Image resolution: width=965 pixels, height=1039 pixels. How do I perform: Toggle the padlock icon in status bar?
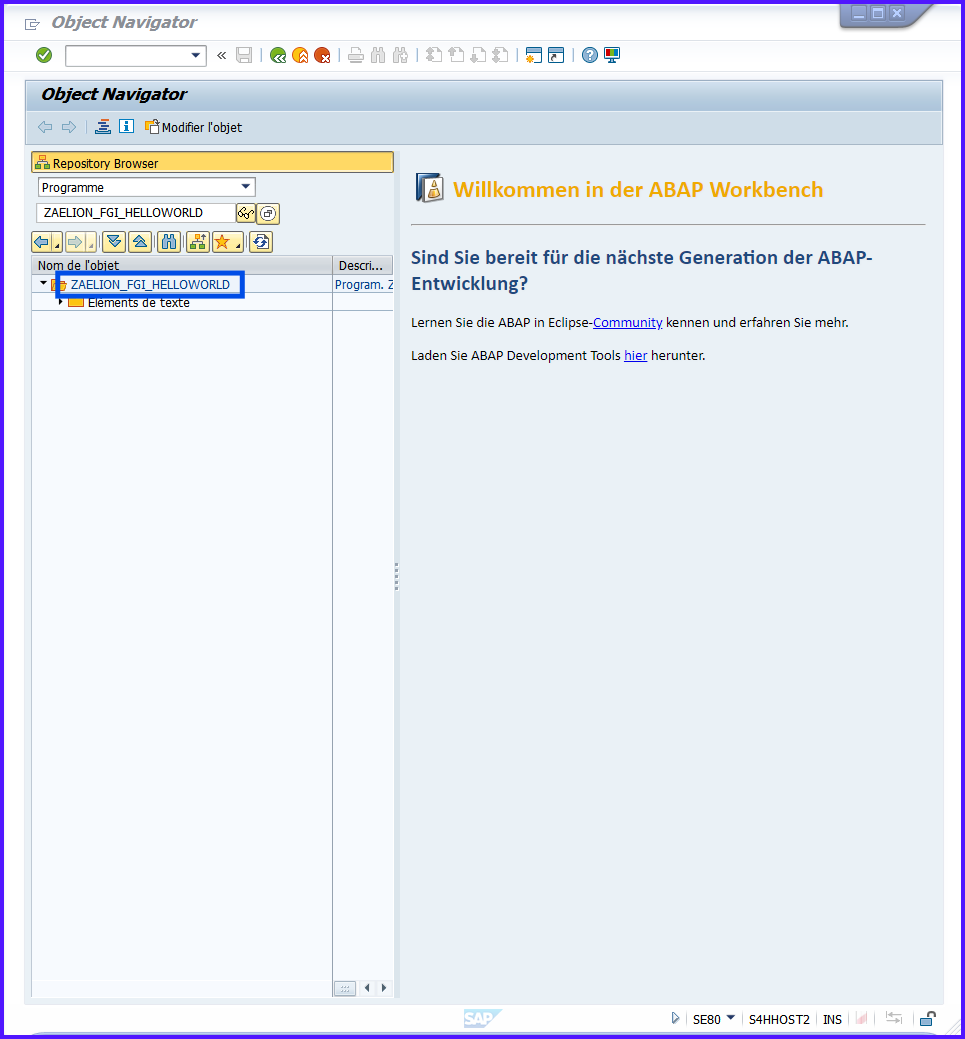(x=927, y=1019)
